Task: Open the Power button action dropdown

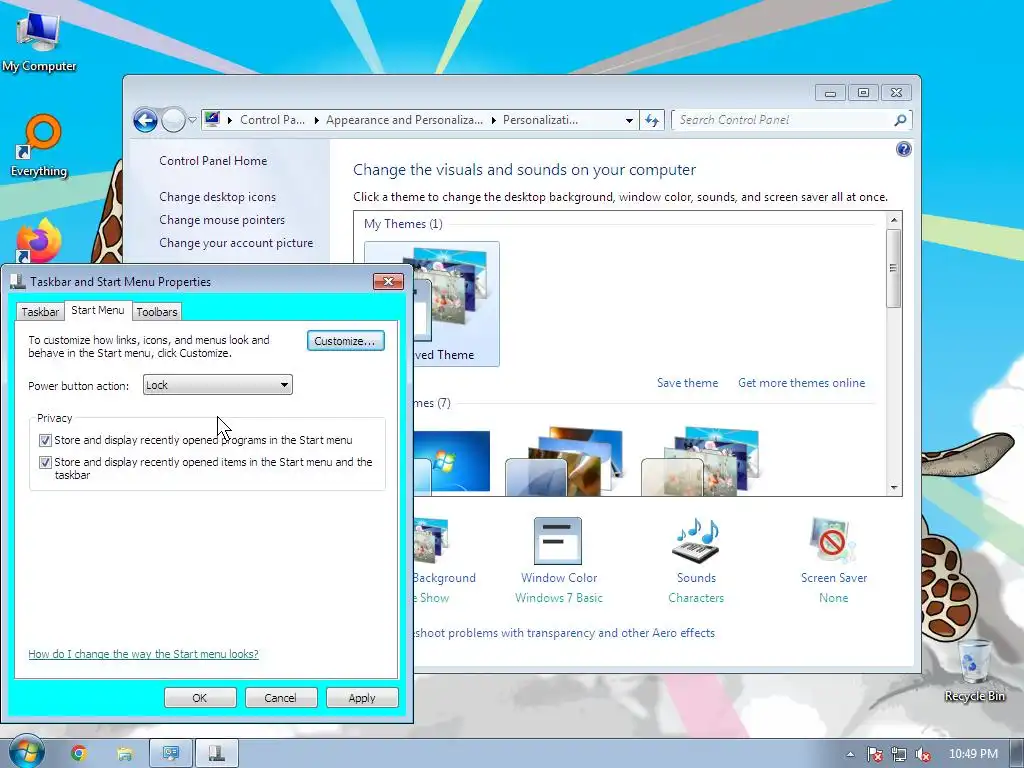Action: coord(217,385)
